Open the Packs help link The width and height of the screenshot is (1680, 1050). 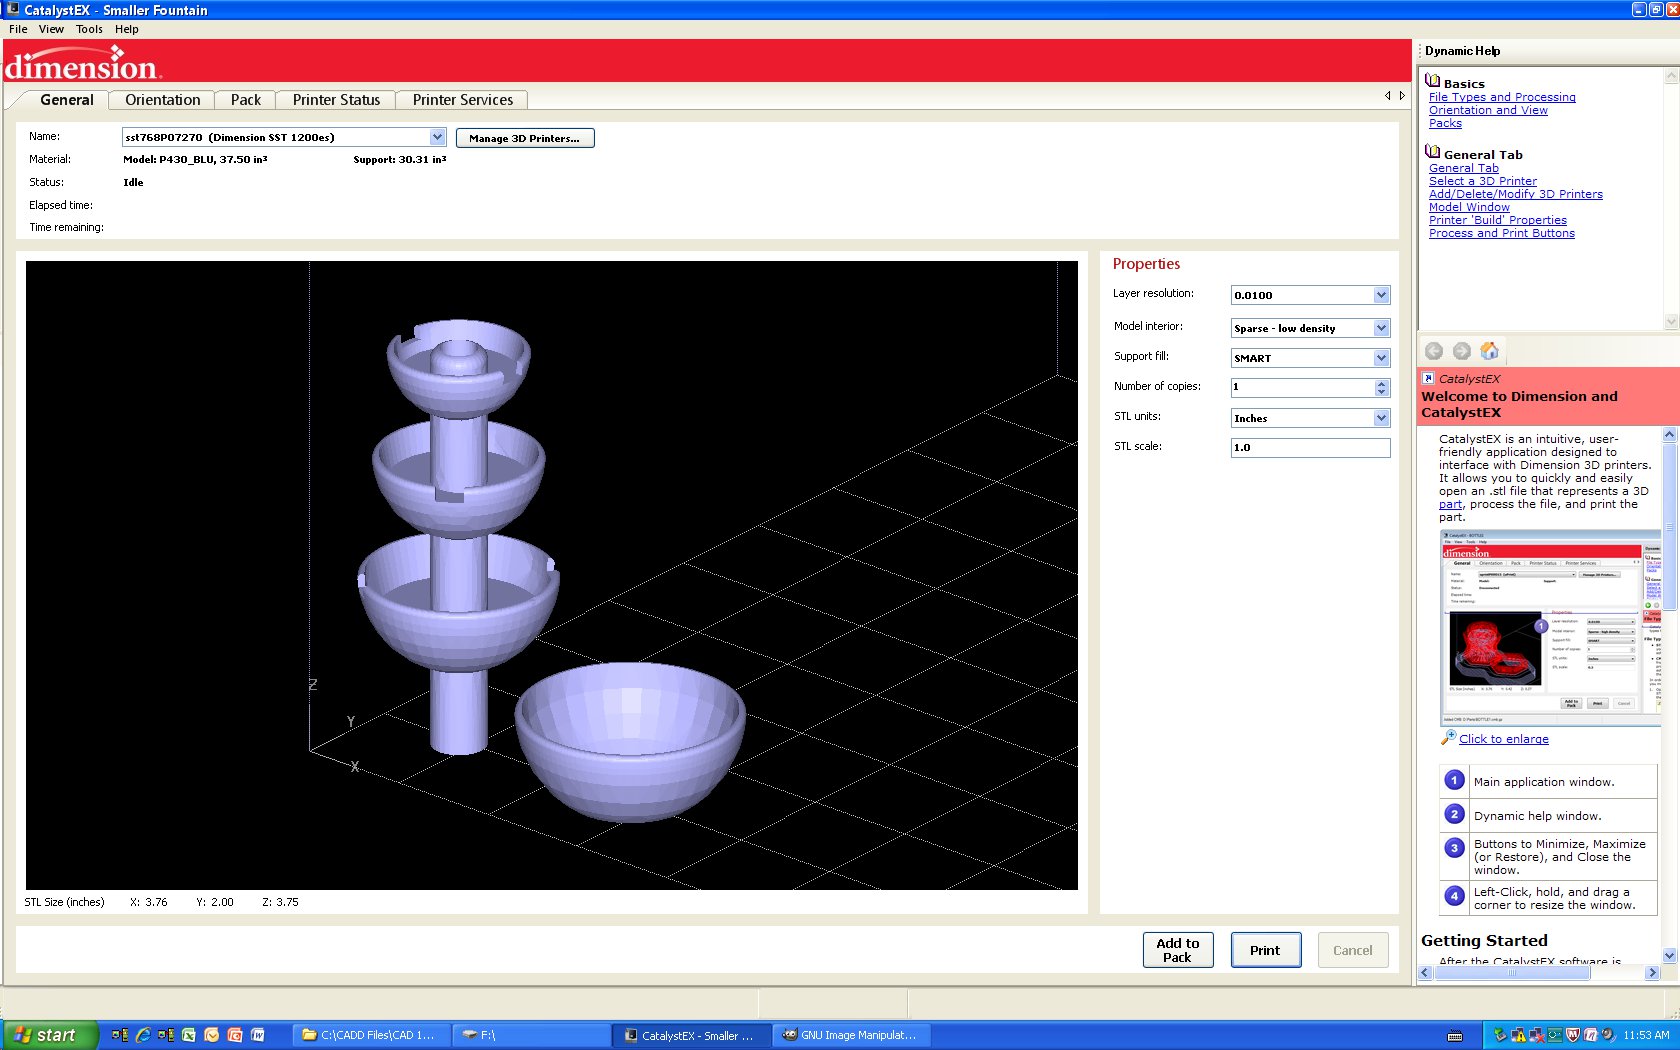tap(1445, 123)
